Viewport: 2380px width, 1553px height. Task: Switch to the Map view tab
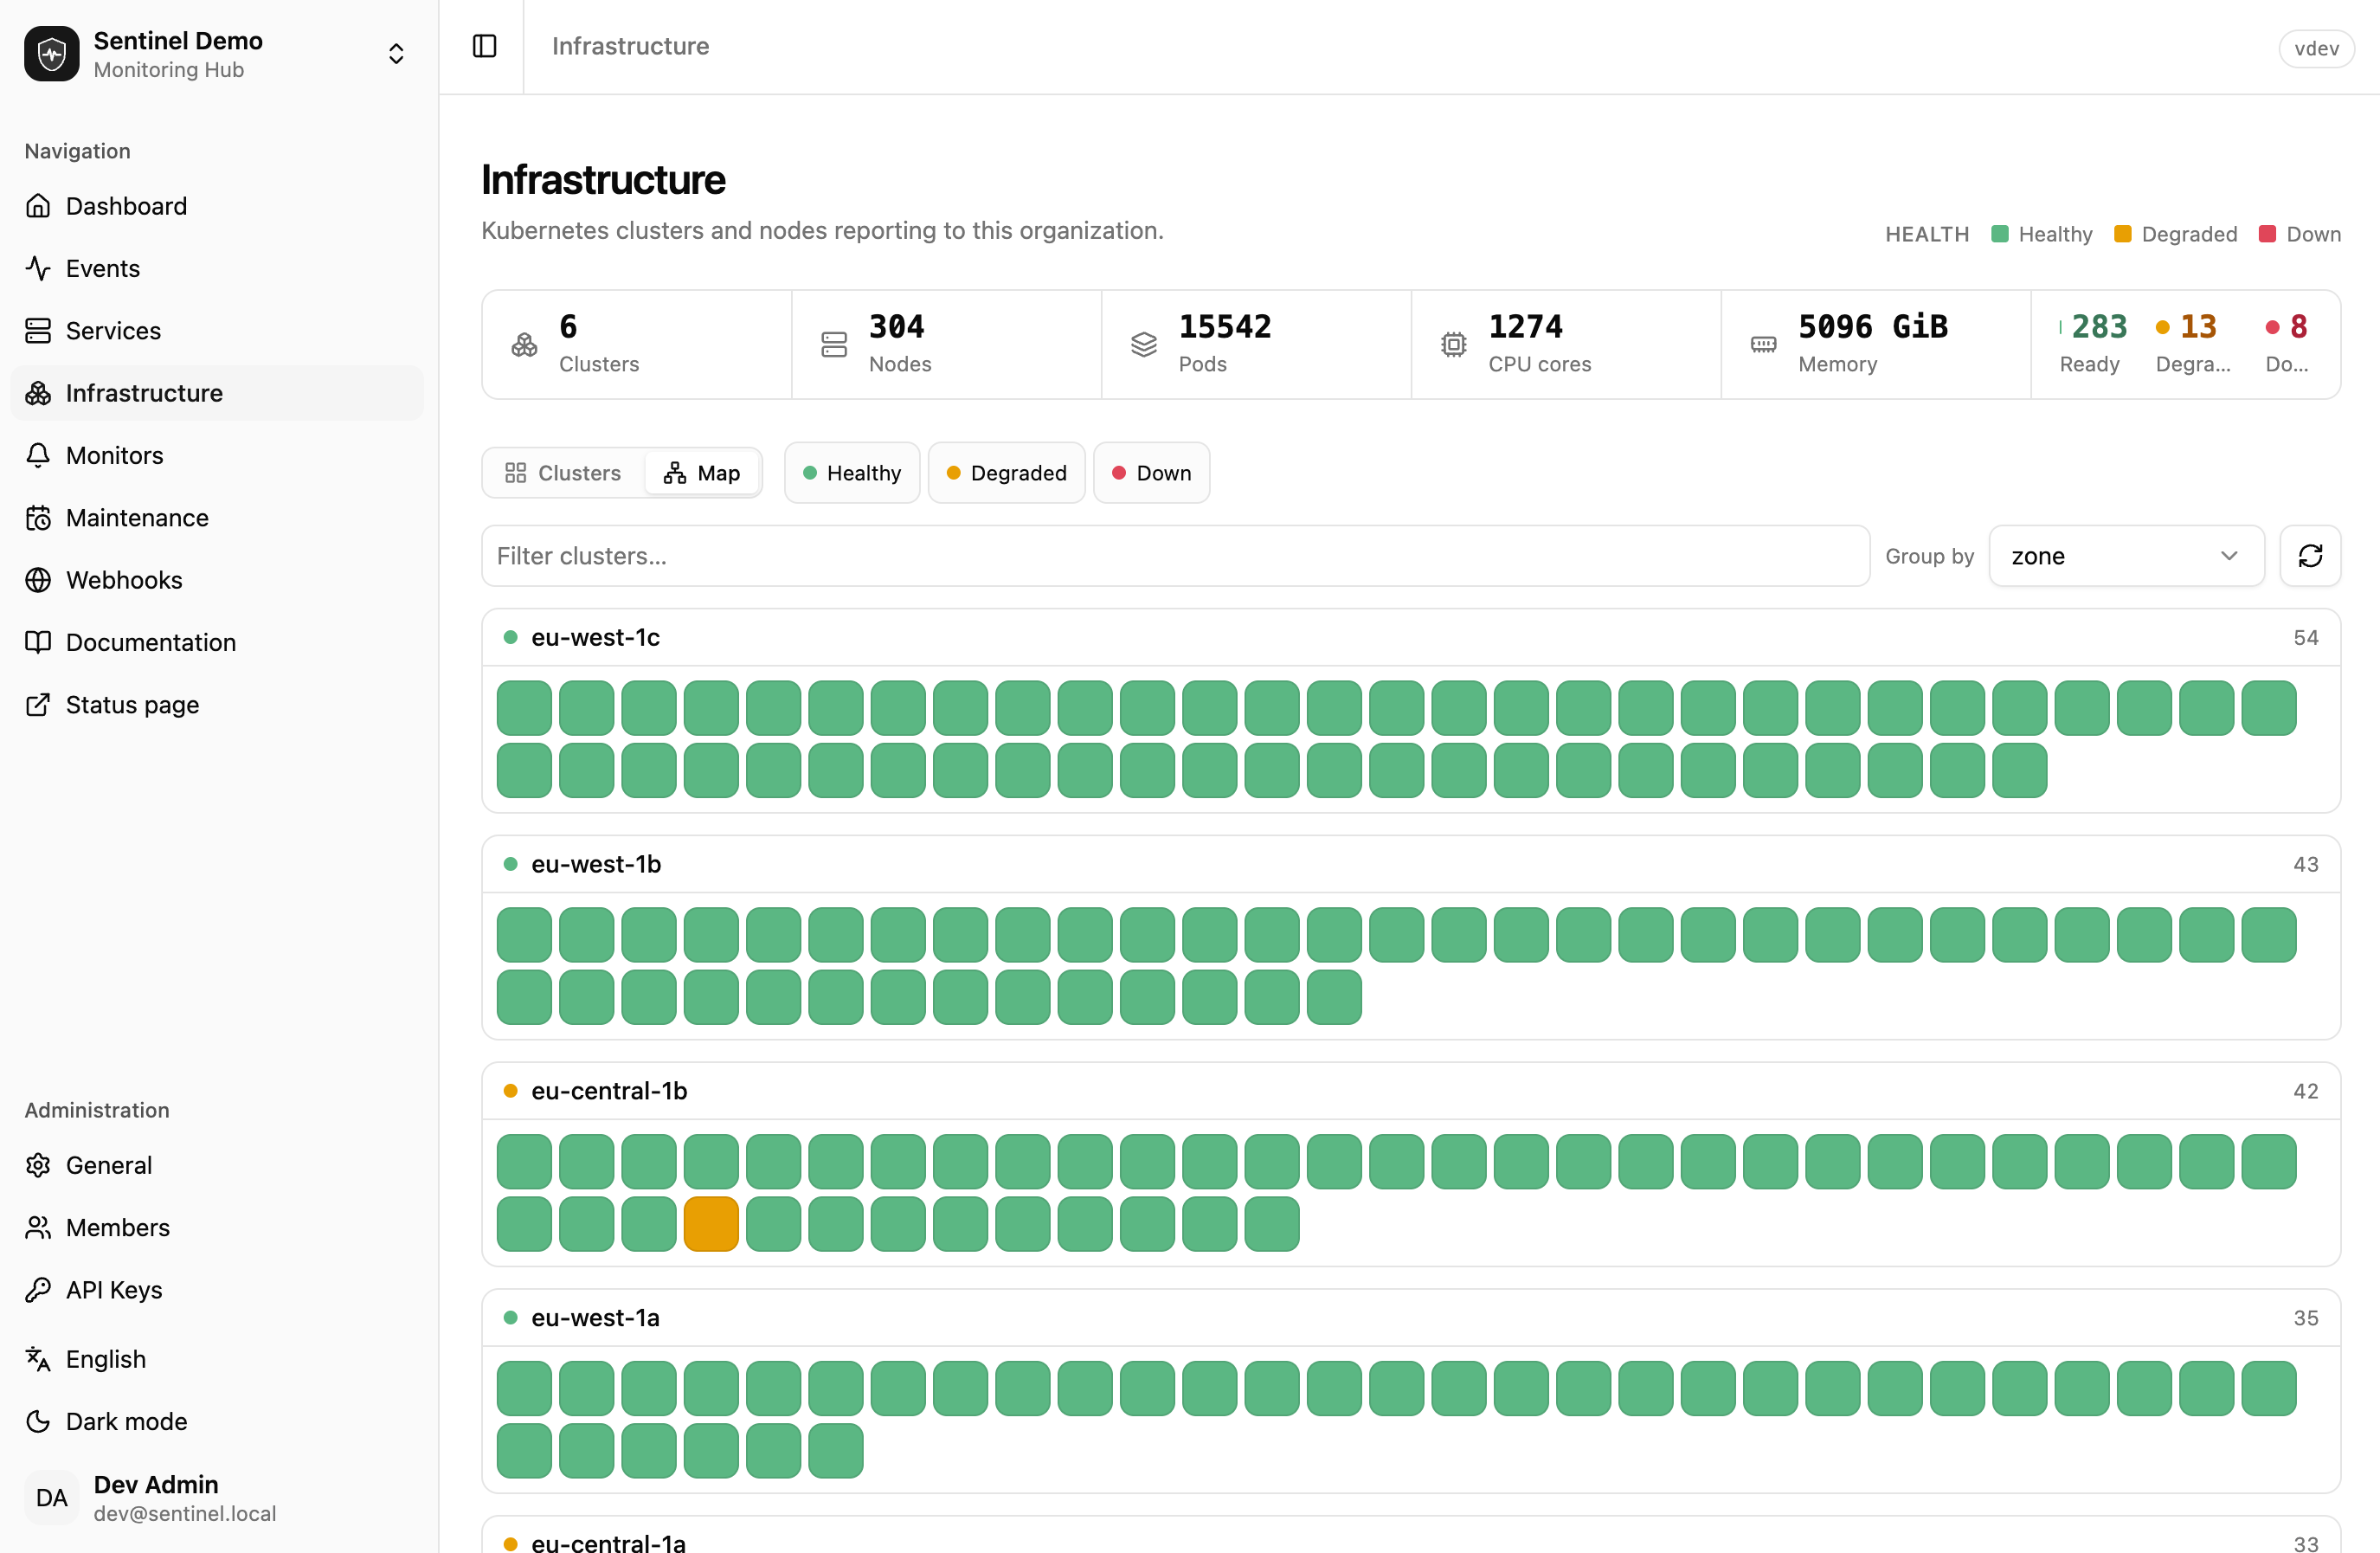point(702,473)
